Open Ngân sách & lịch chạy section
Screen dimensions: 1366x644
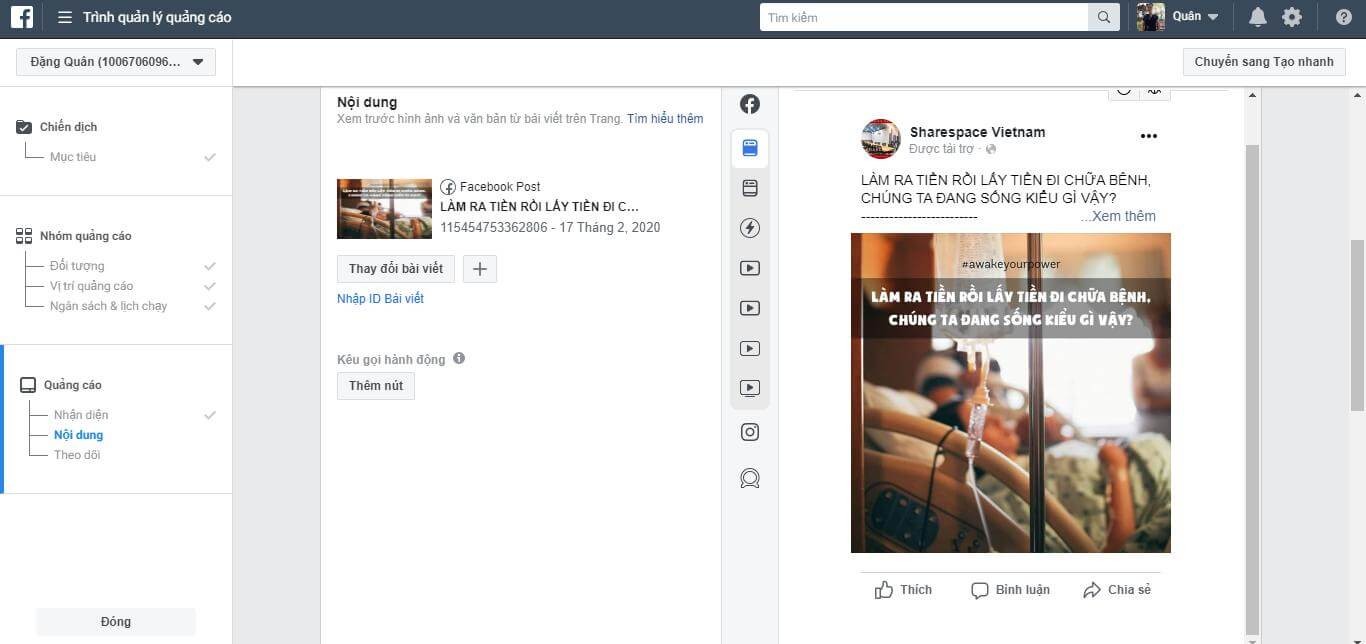[x=108, y=306]
